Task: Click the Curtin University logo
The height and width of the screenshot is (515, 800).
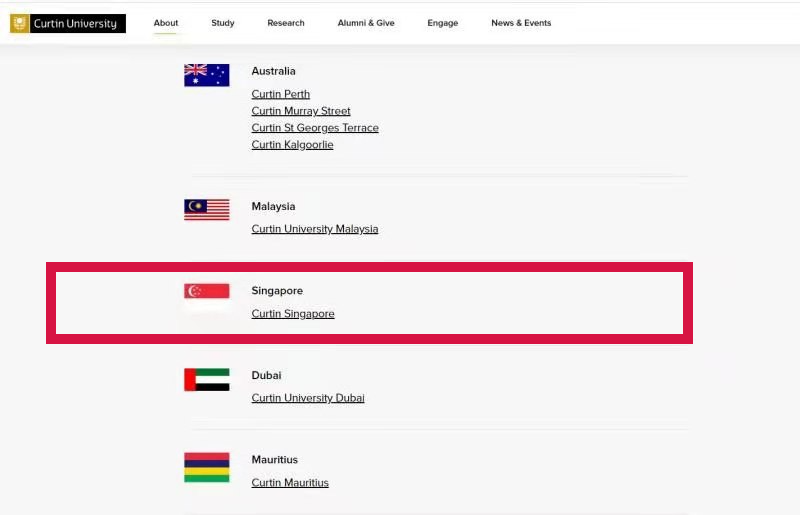Action: (68, 23)
